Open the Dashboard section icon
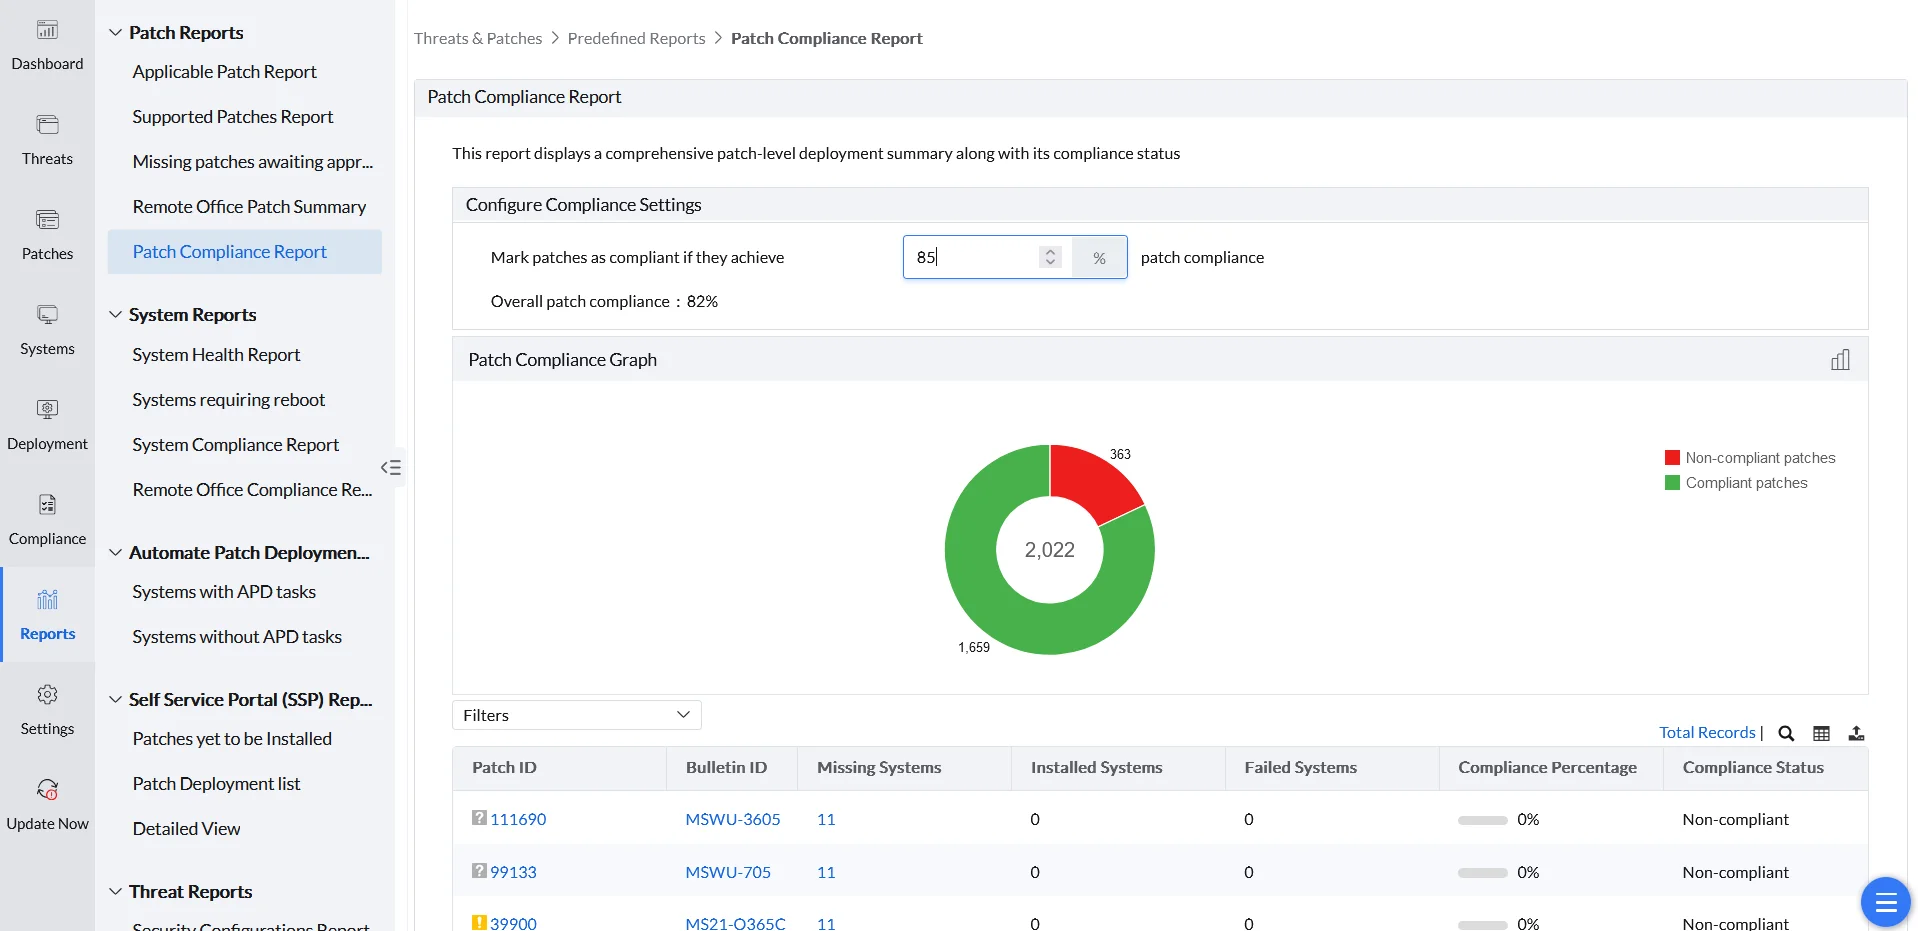 pyautogui.click(x=47, y=30)
